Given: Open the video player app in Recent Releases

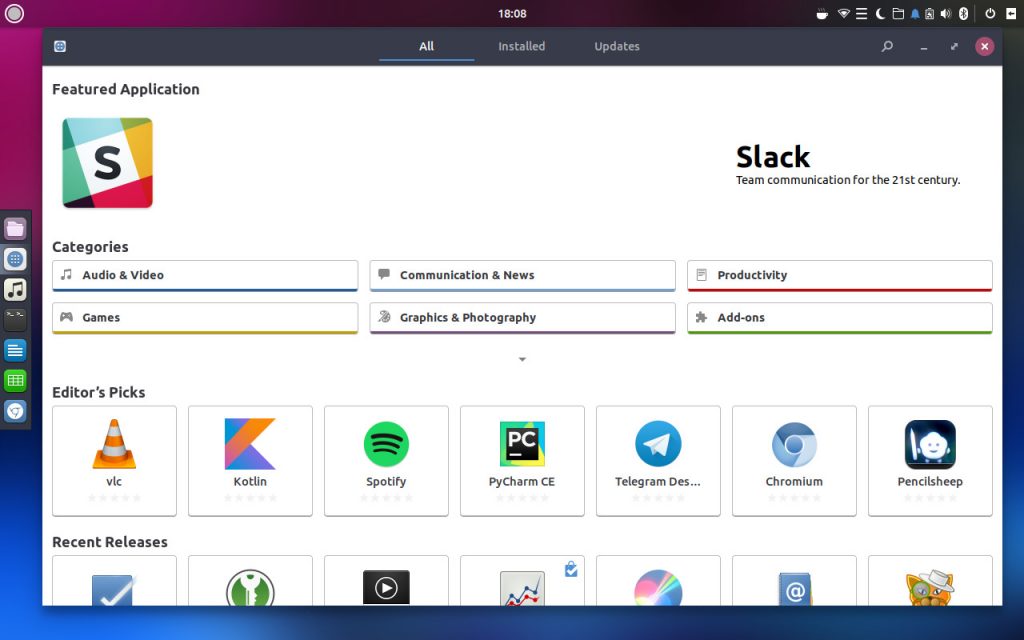Looking at the screenshot, I should click(x=386, y=581).
